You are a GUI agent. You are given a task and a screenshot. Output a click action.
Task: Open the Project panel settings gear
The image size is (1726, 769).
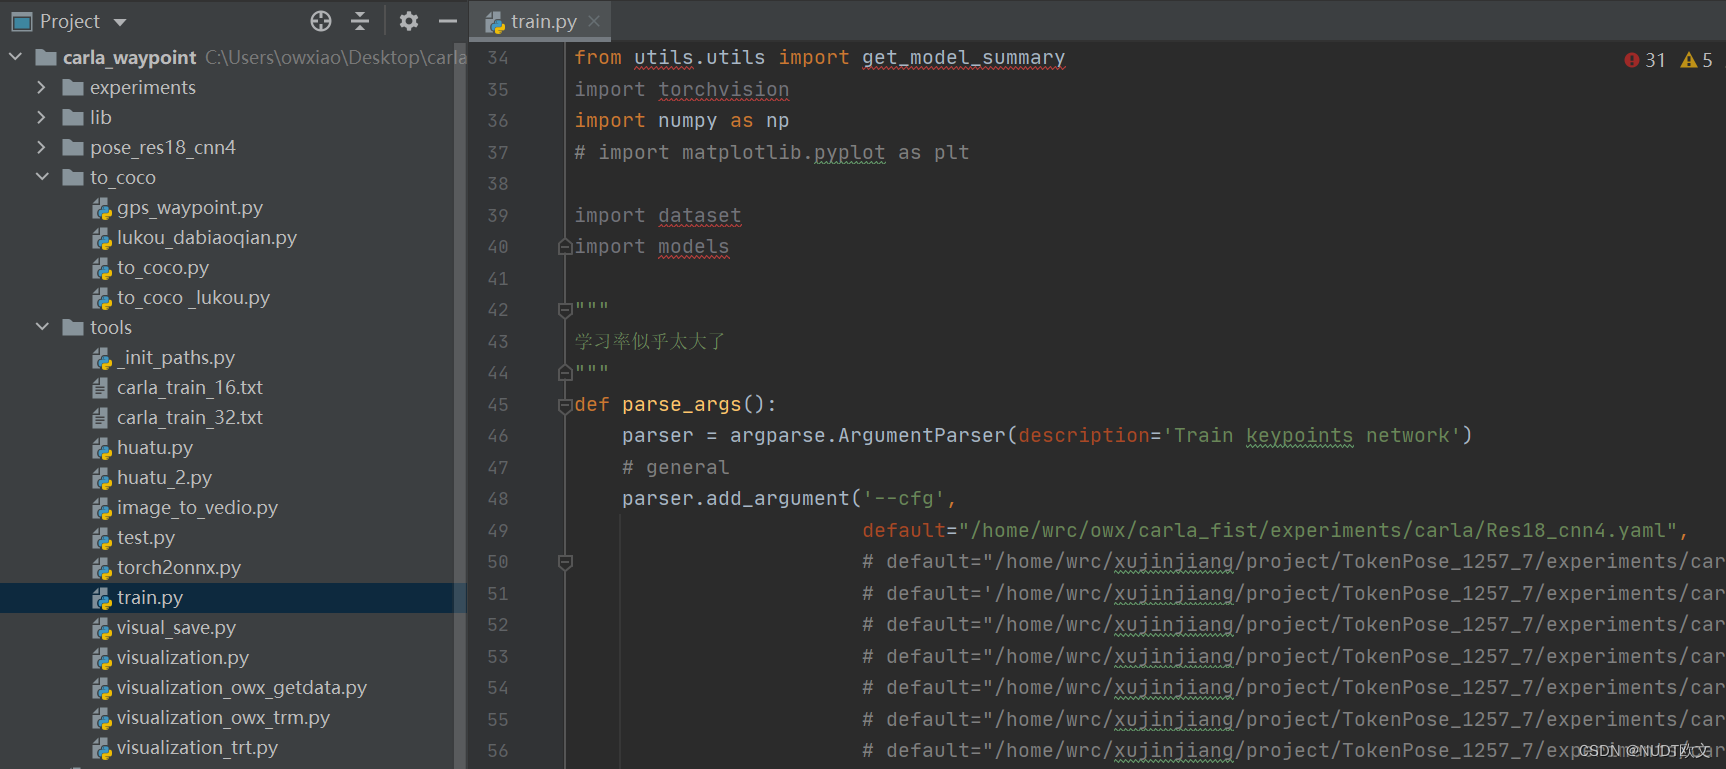tap(409, 21)
